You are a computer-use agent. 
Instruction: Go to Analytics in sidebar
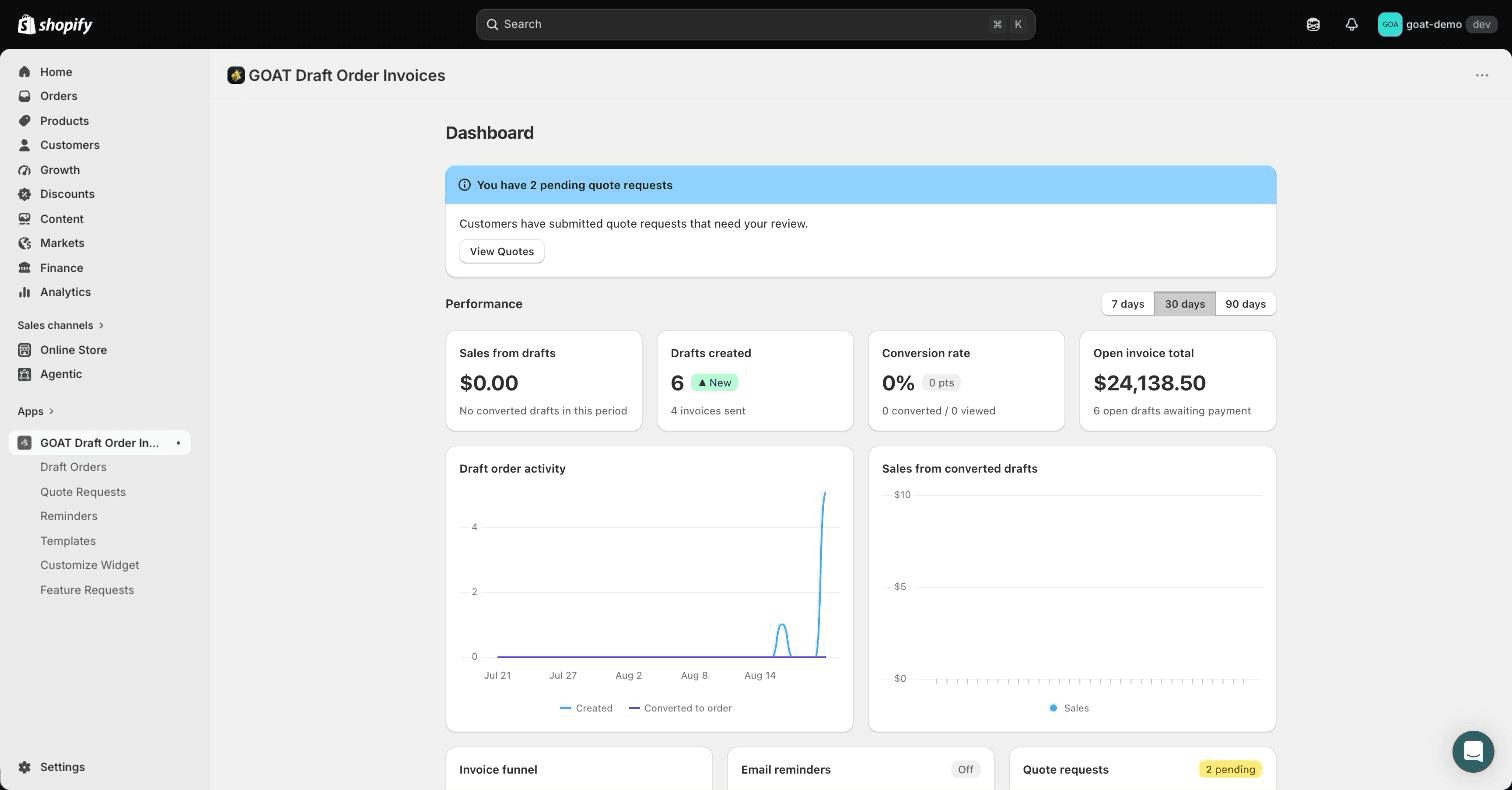pyautogui.click(x=65, y=292)
